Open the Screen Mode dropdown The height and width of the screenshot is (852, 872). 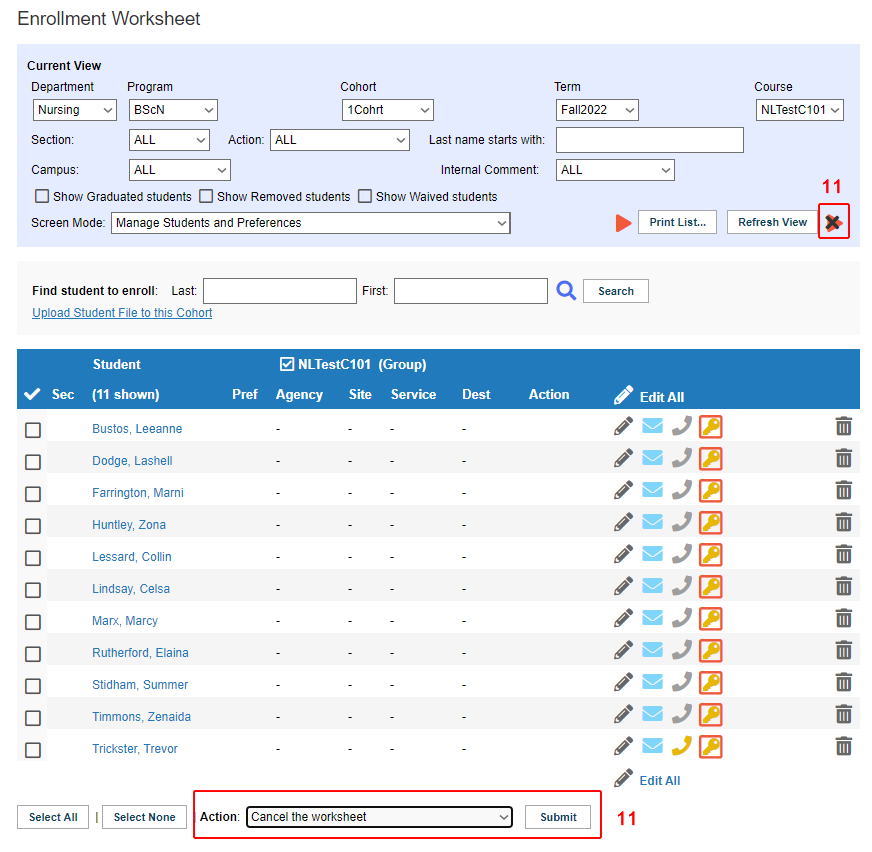click(310, 223)
